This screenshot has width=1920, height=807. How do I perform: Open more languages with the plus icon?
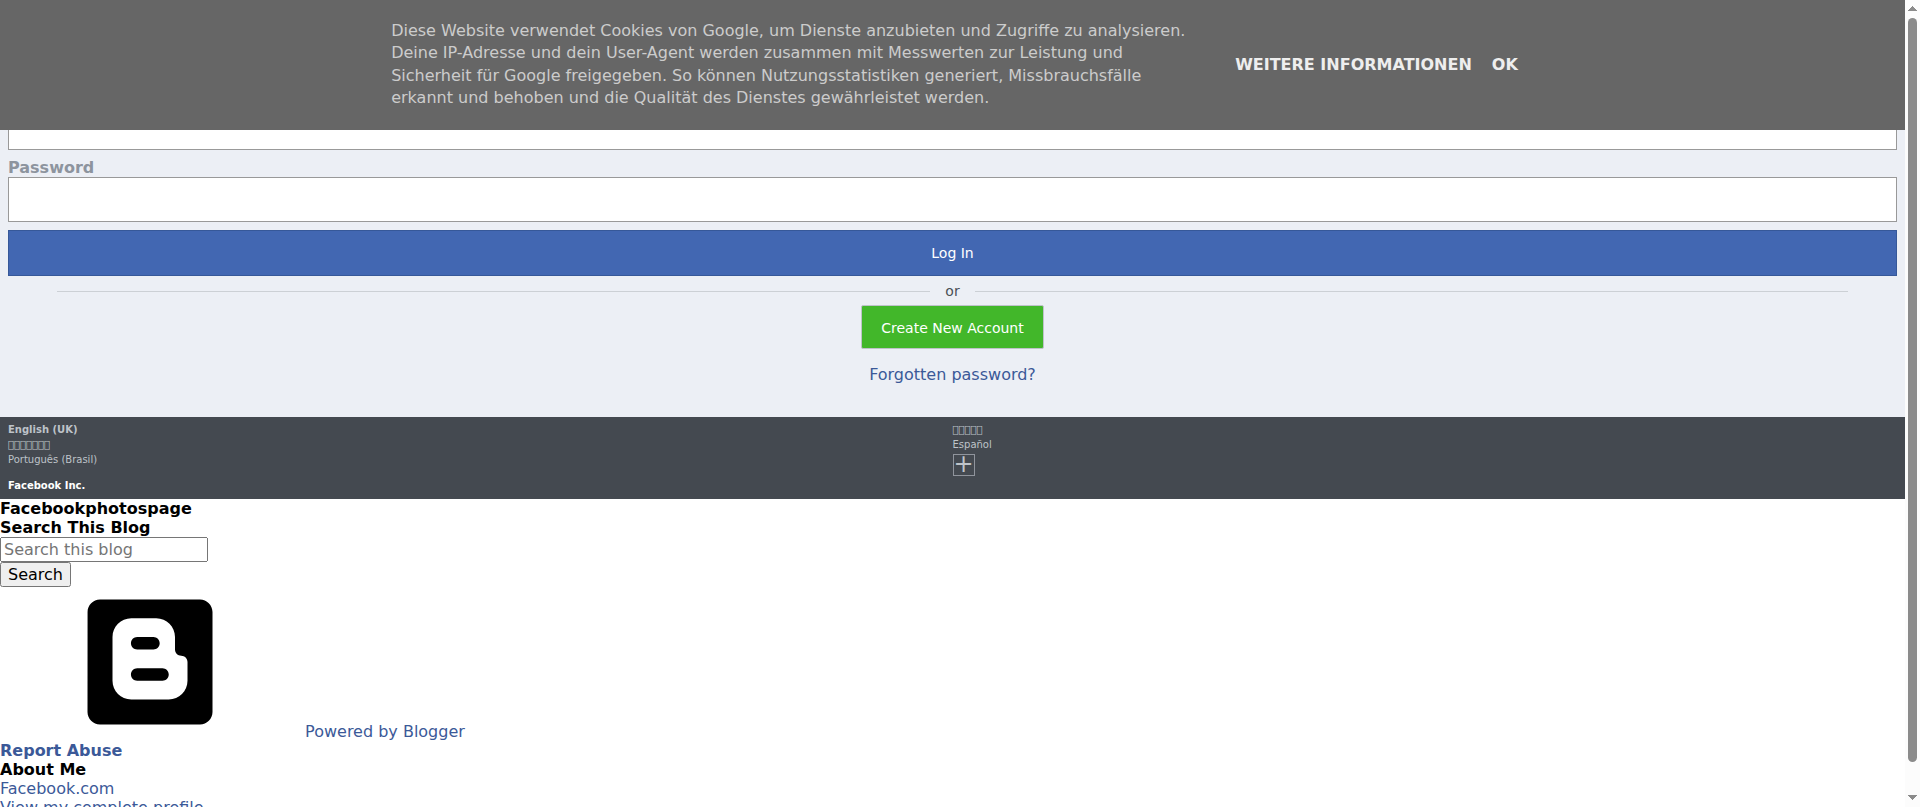pos(963,464)
